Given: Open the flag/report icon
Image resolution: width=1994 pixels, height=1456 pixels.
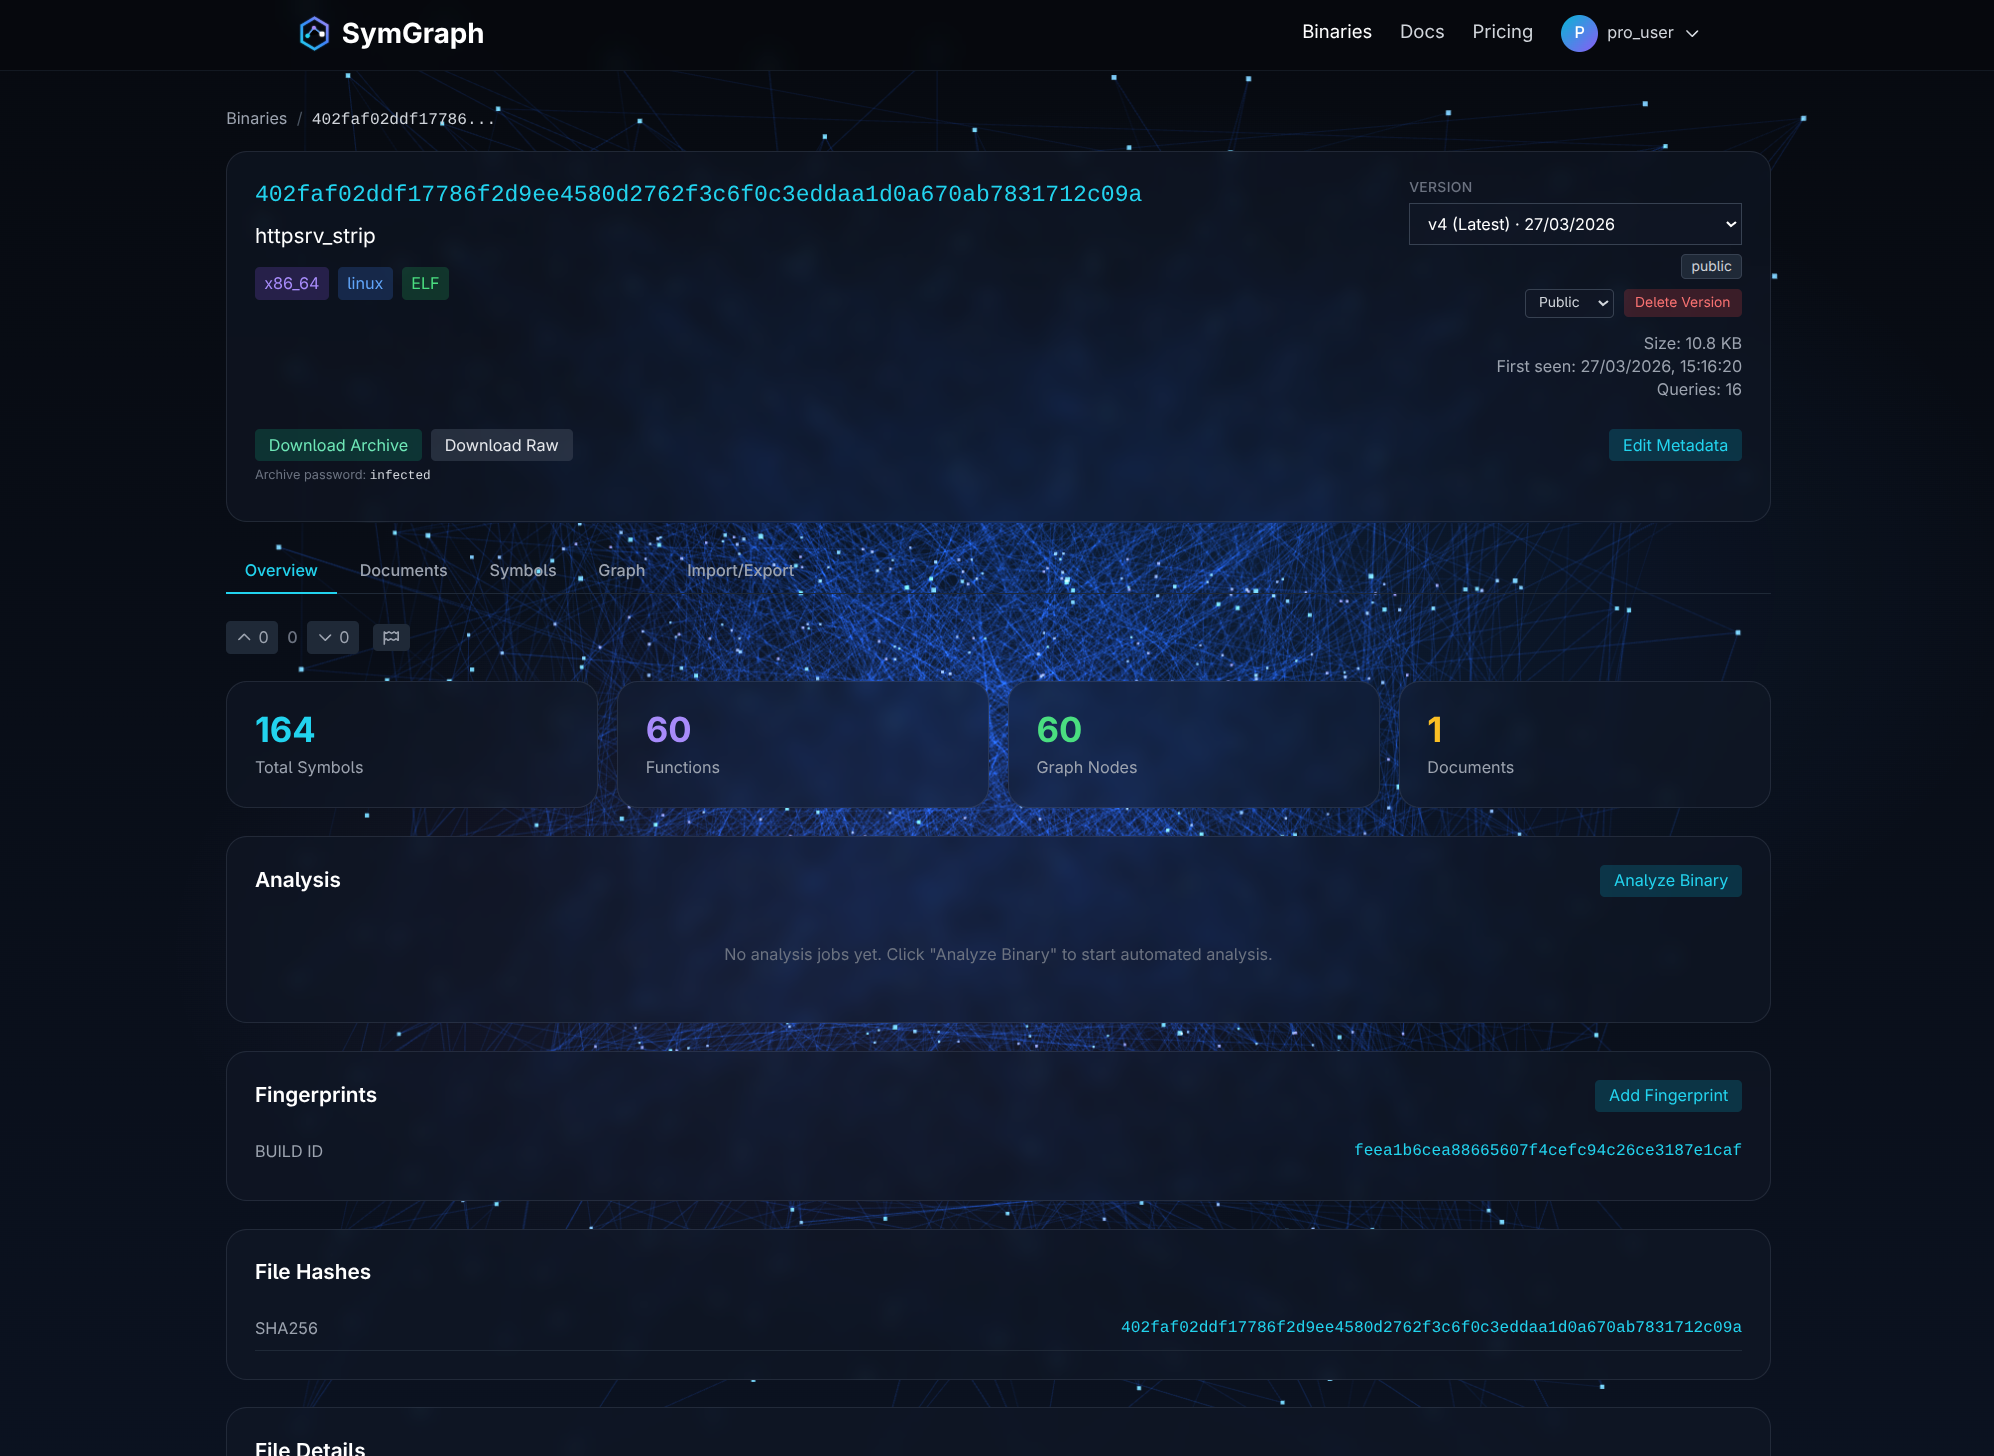Looking at the screenshot, I should [391, 637].
